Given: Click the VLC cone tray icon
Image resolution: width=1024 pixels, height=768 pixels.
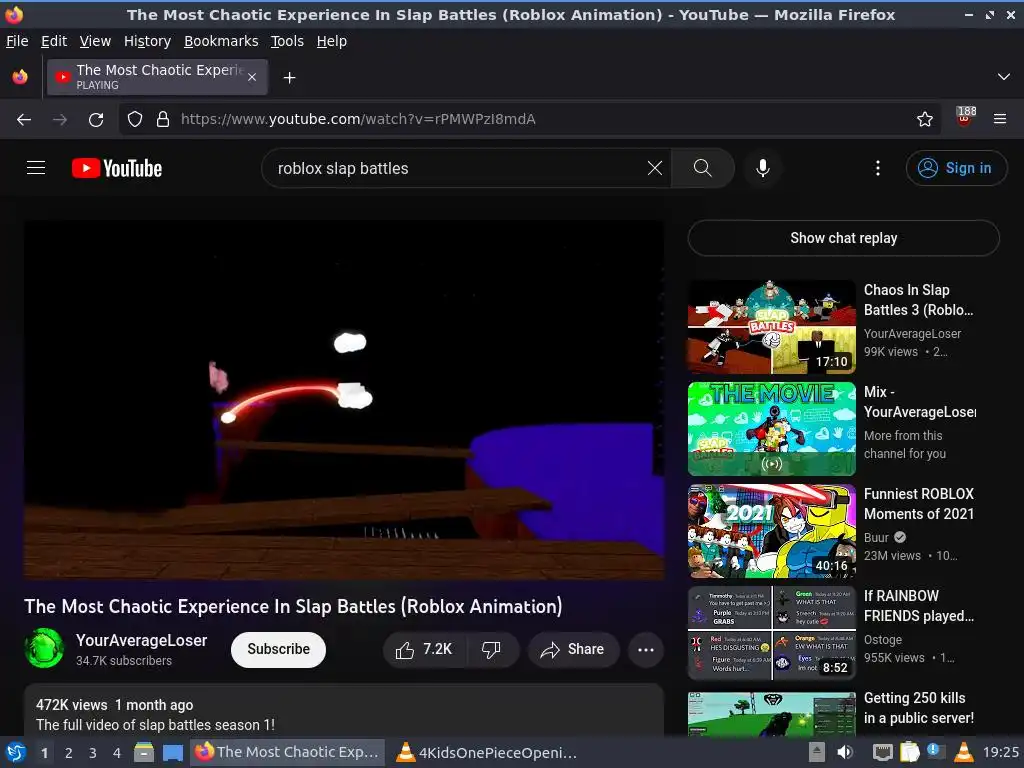Looking at the screenshot, I should click(964, 752).
